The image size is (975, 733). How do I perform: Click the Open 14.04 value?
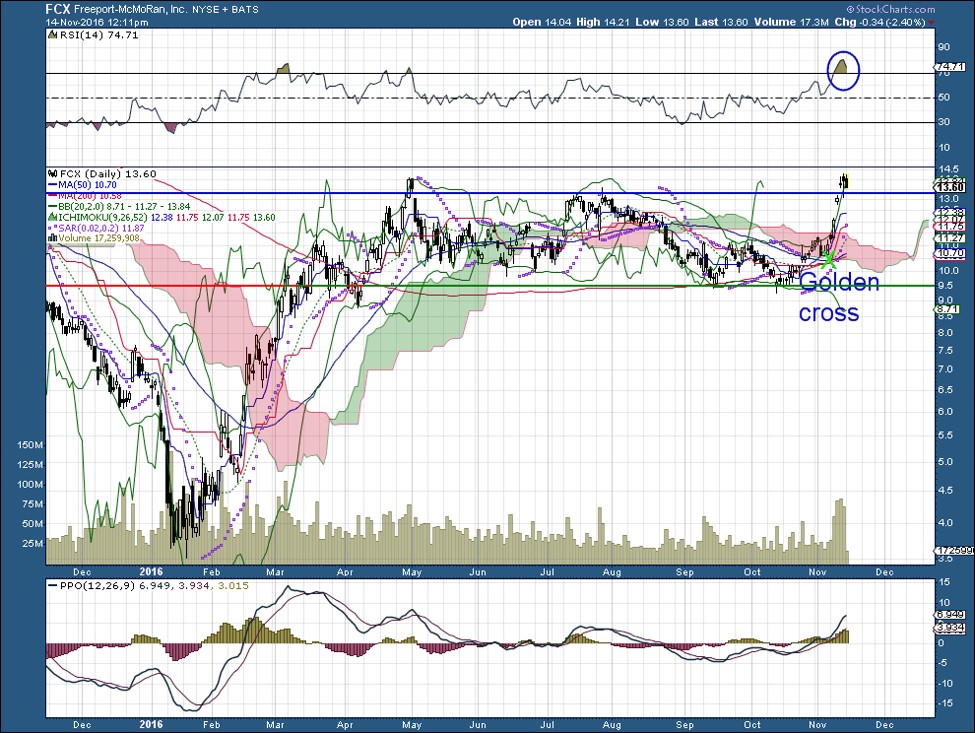point(542,22)
